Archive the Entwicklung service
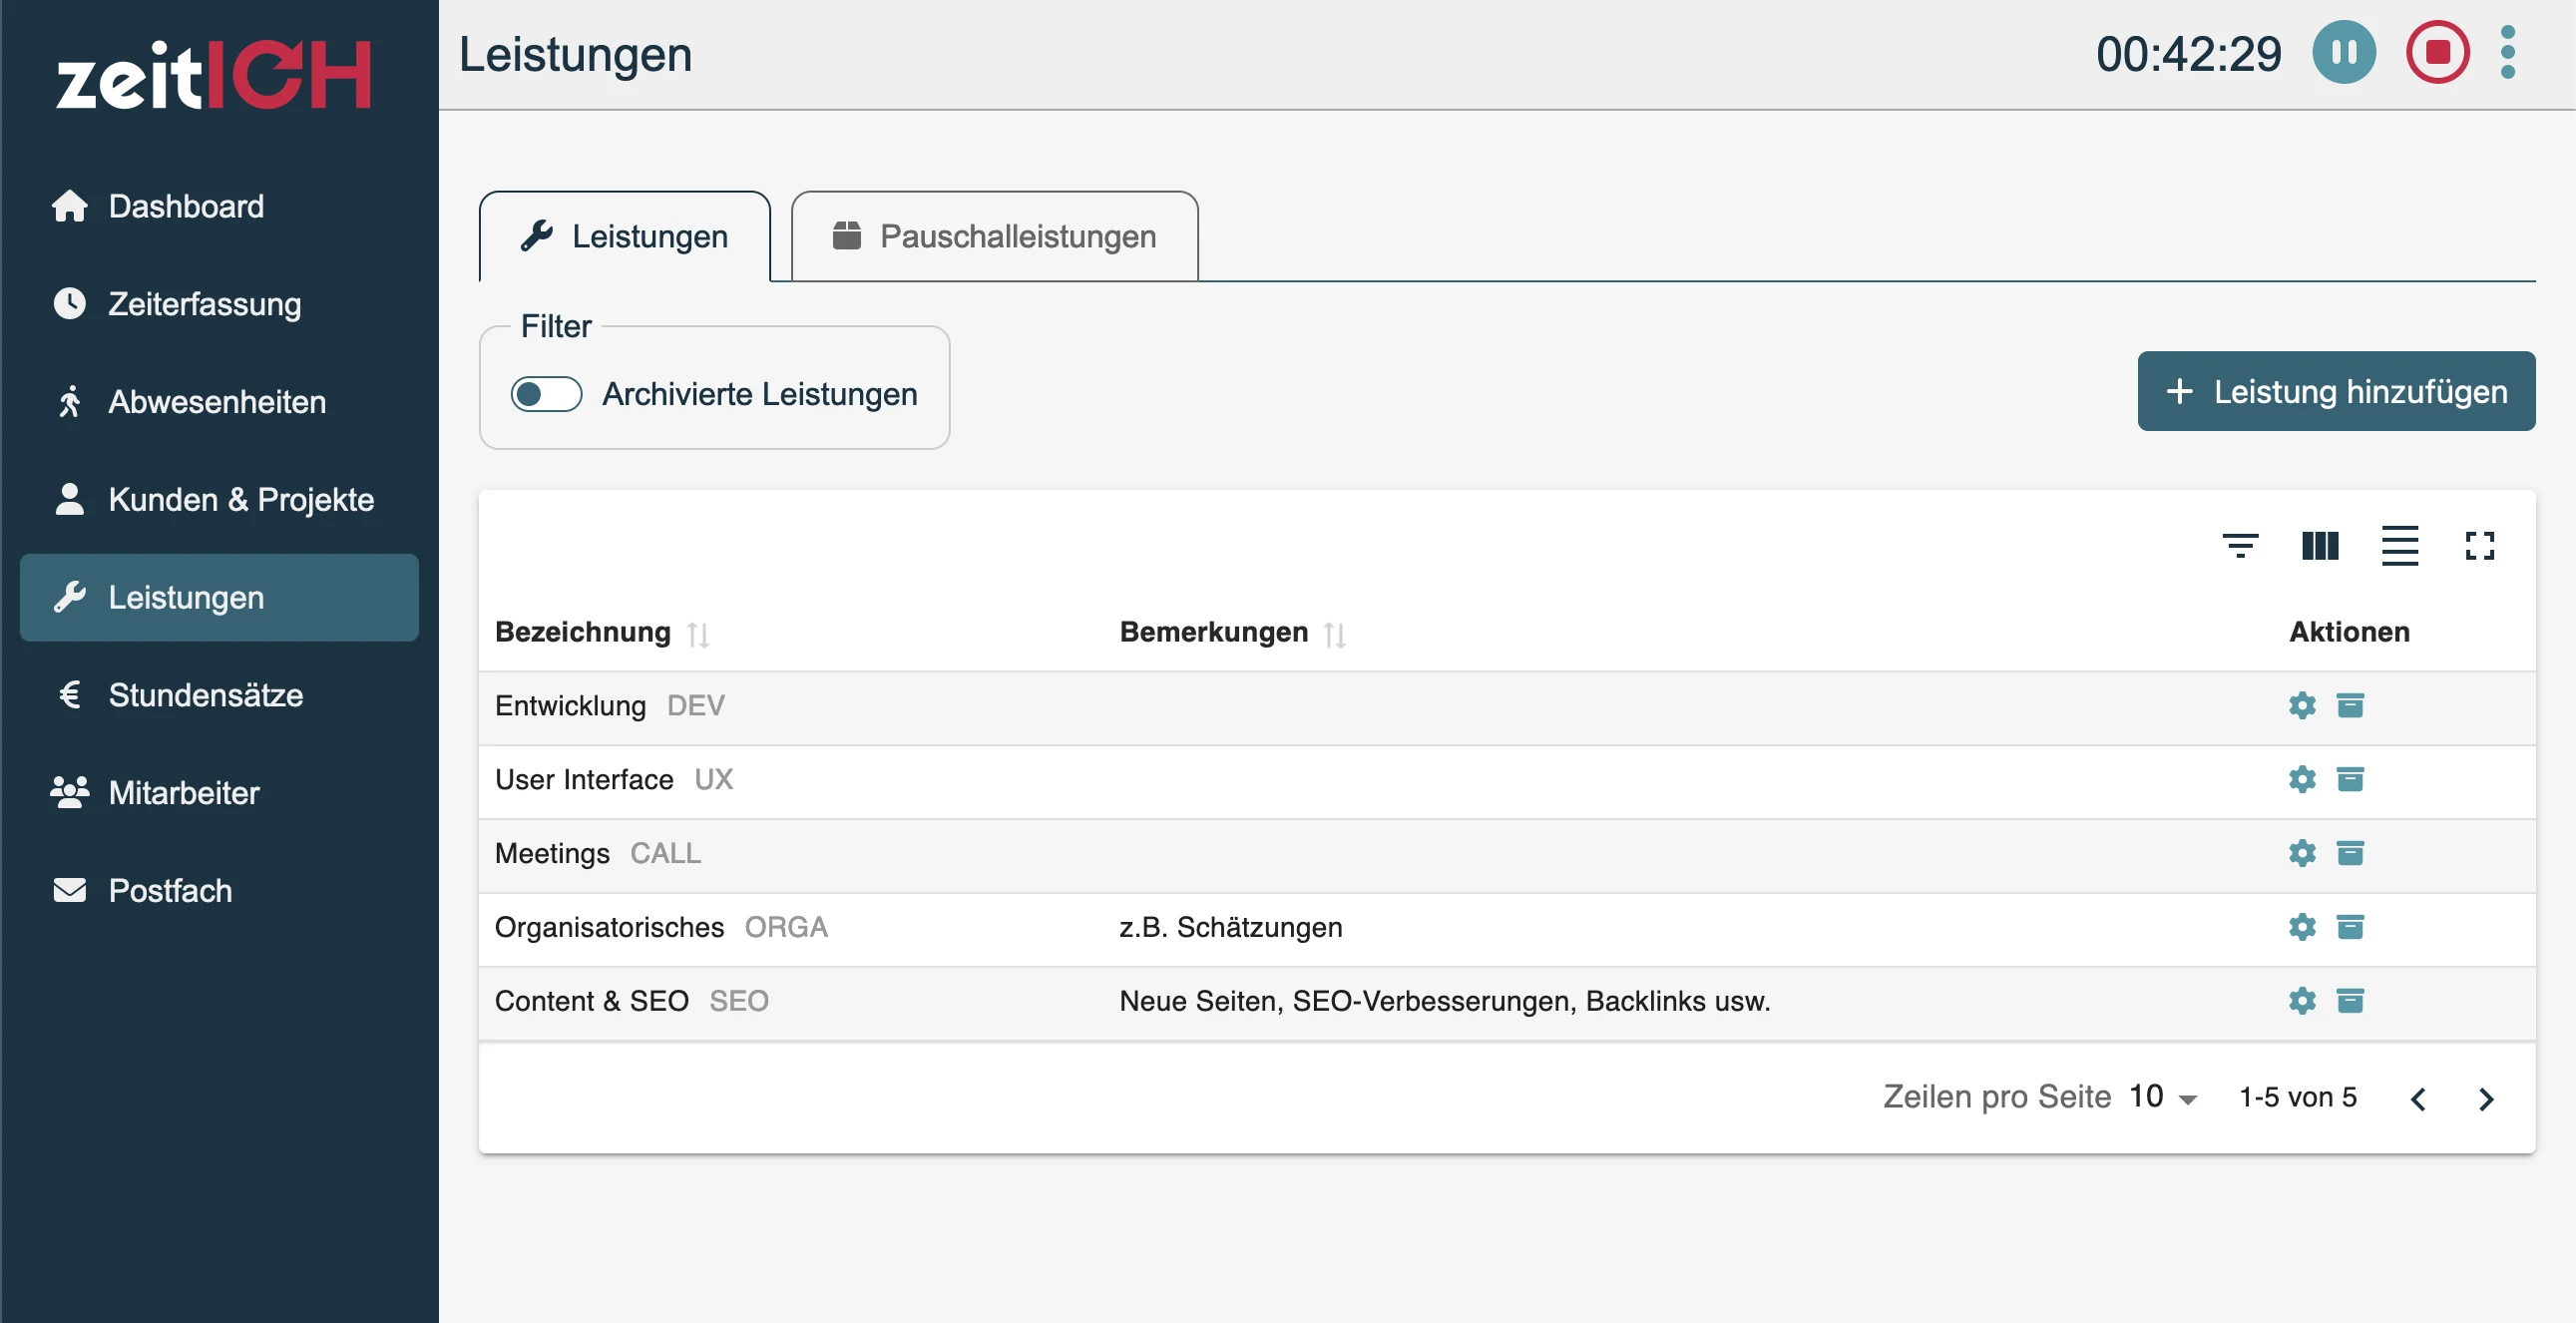Image resolution: width=2576 pixels, height=1323 pixels. pos(2350,706)
